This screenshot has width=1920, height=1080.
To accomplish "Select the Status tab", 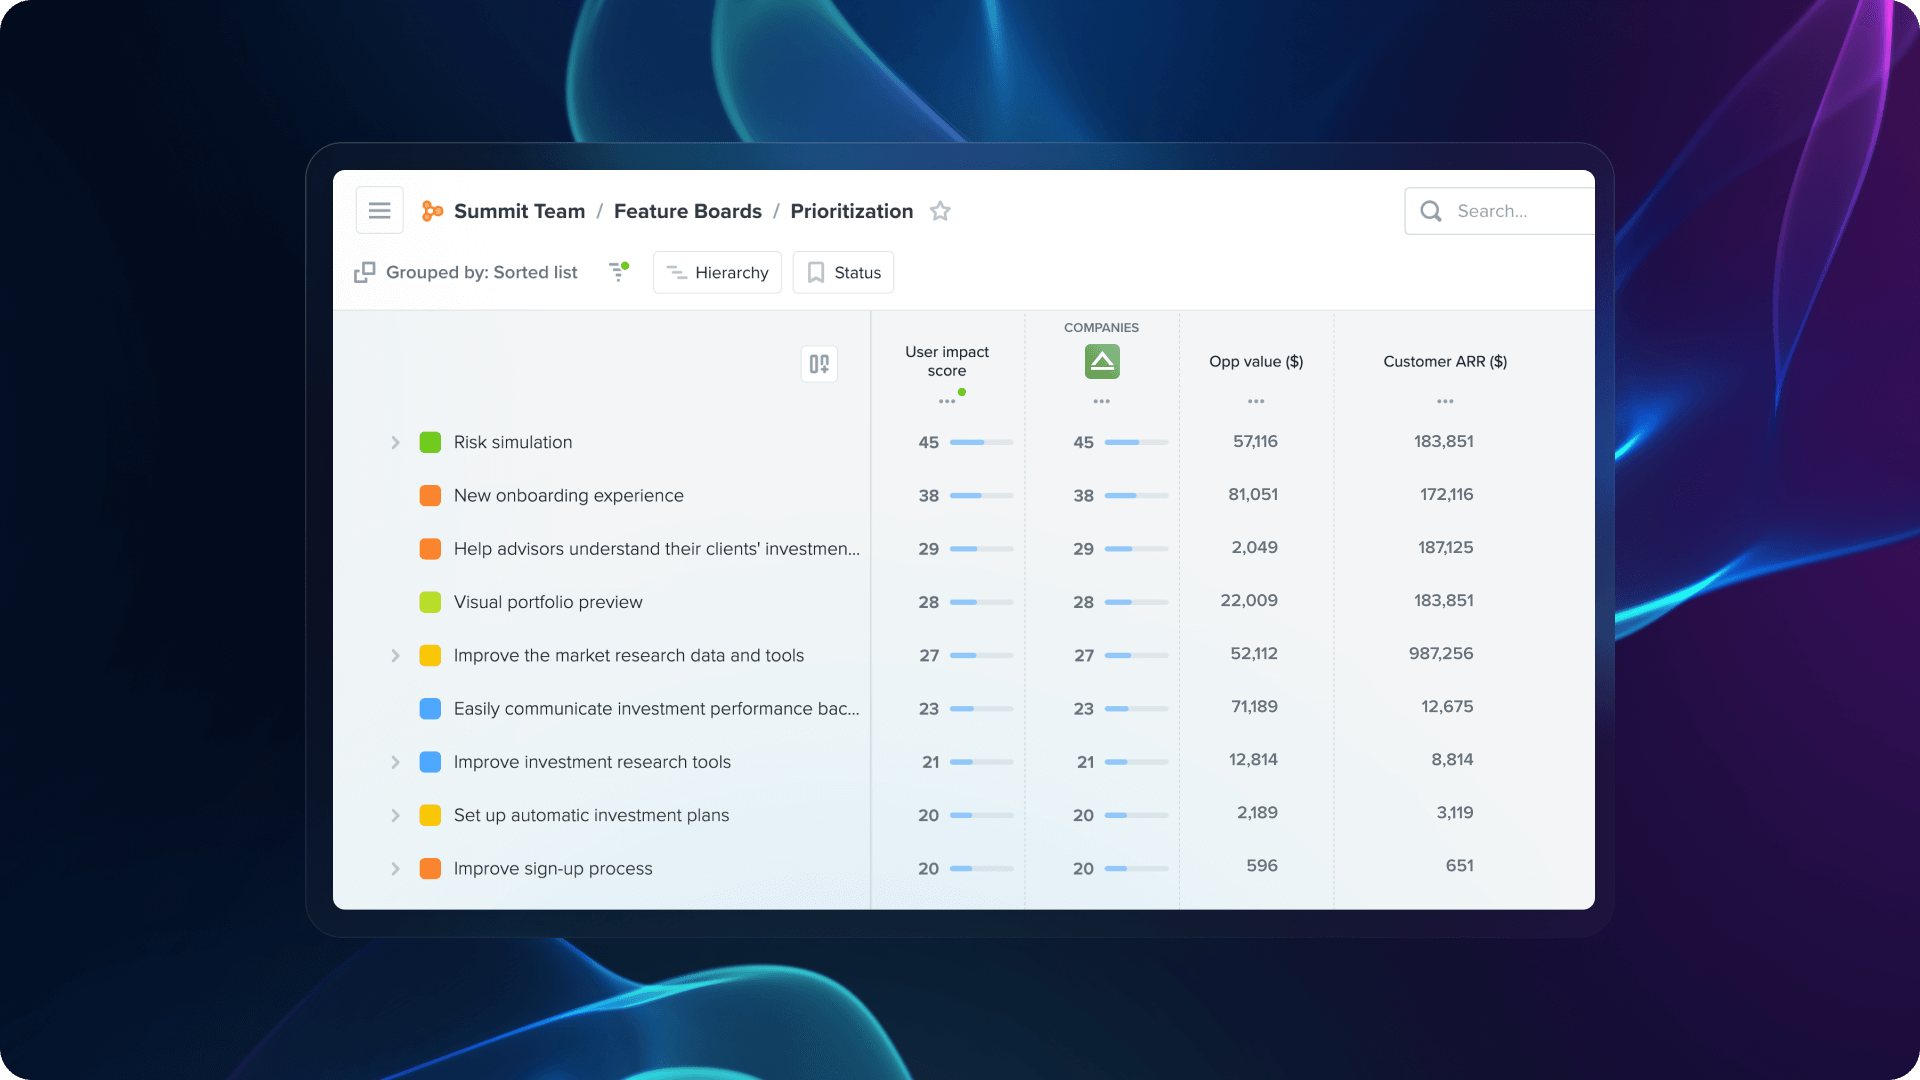I will (x=844, y=272).
